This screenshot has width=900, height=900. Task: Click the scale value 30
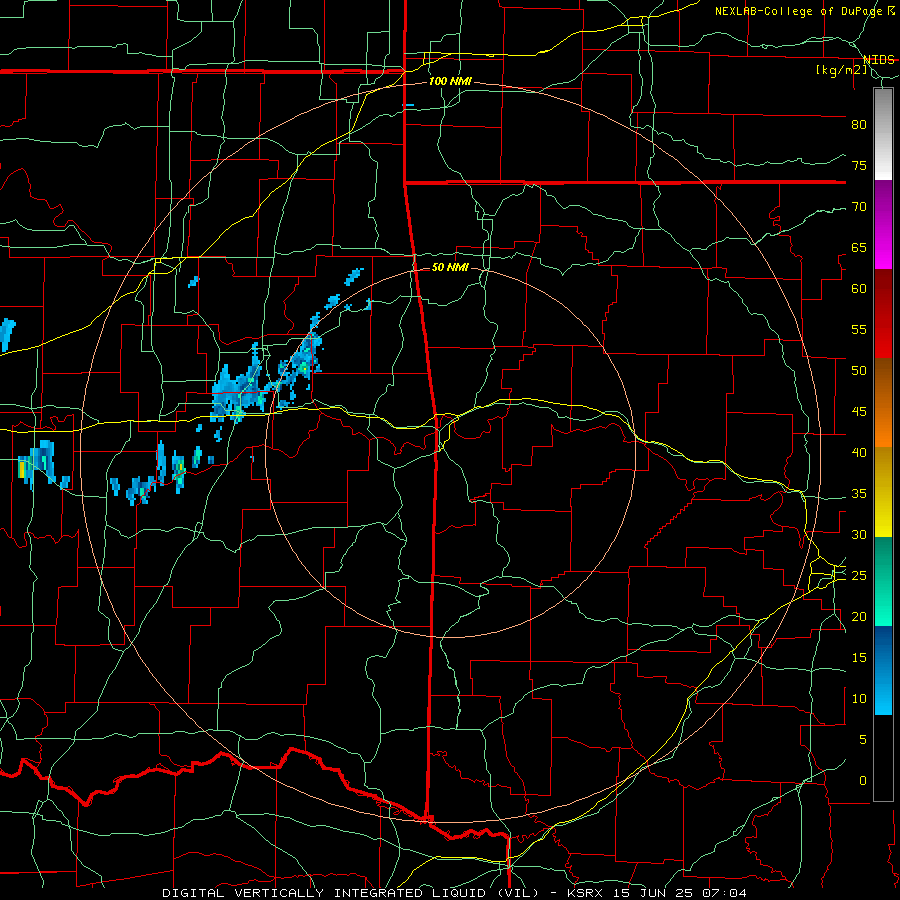pos(859,534)
